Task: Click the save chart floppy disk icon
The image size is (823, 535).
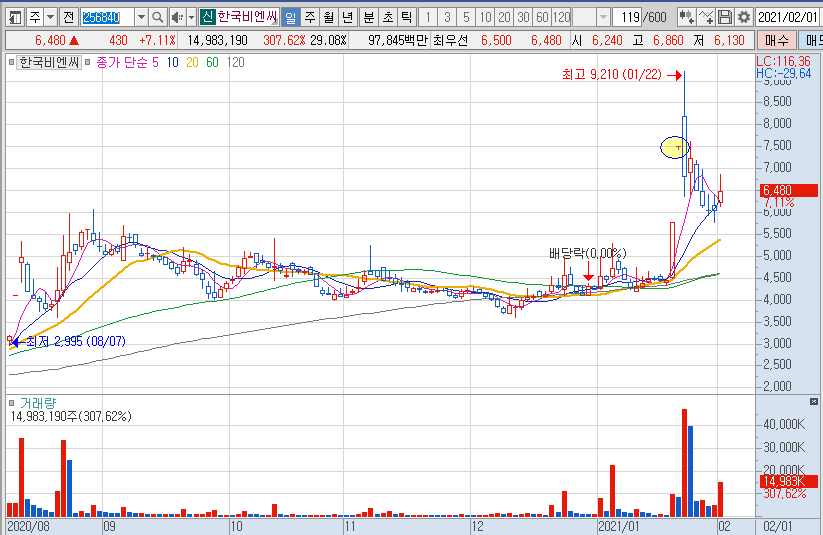Action: (726, 17)
